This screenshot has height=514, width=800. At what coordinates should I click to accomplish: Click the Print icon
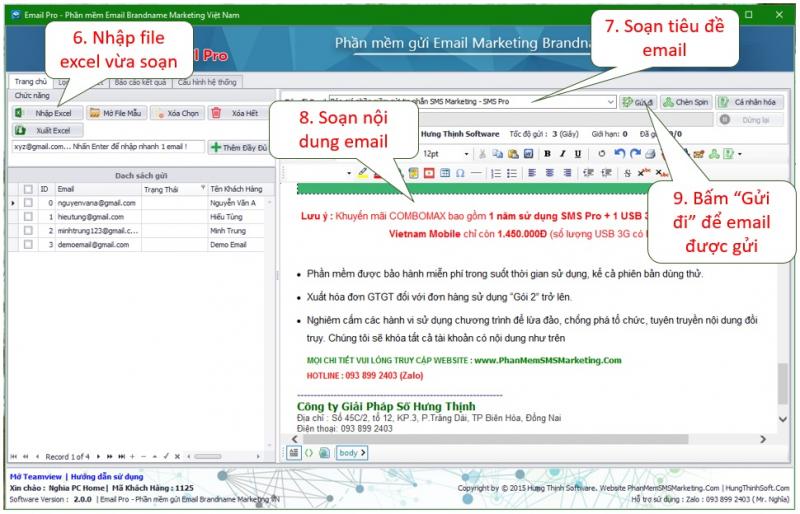click(650, 154)
